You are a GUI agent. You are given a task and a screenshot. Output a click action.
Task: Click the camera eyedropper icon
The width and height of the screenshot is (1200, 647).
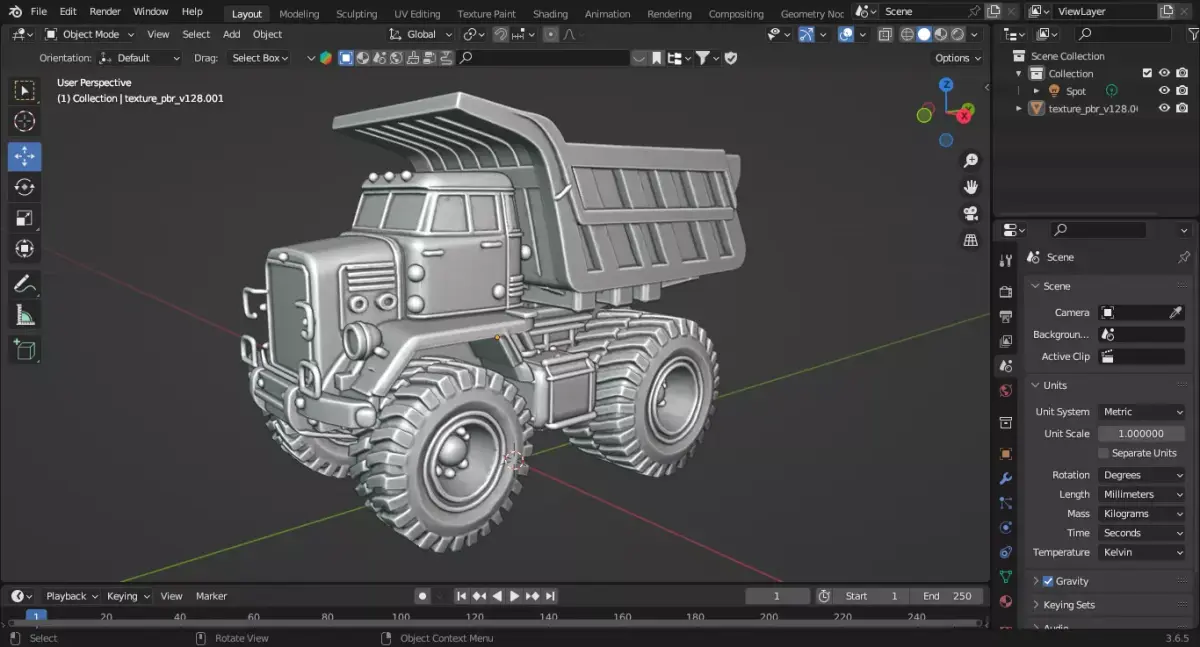[x=1176, y=312]
